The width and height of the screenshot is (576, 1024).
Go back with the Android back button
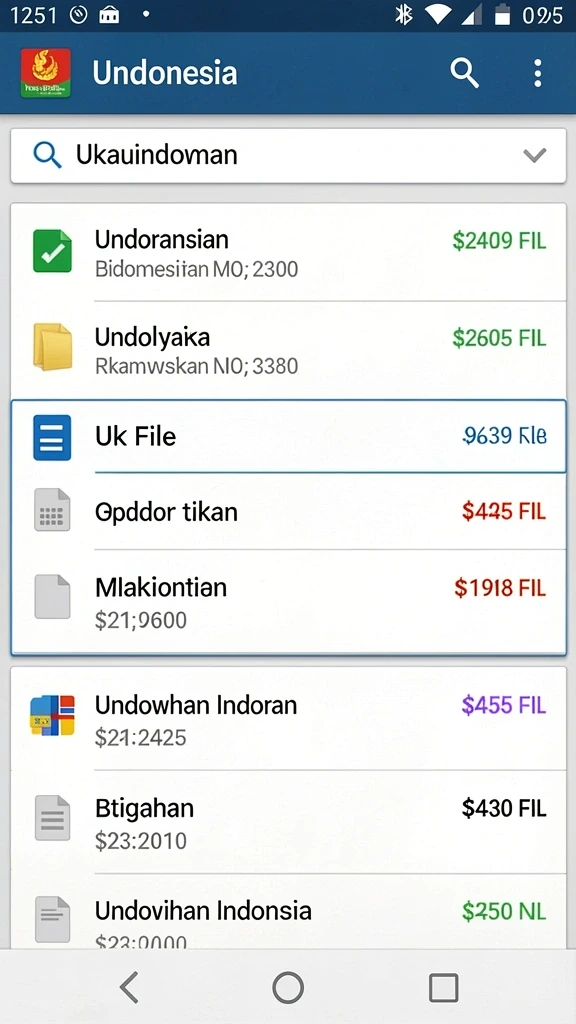129,987
